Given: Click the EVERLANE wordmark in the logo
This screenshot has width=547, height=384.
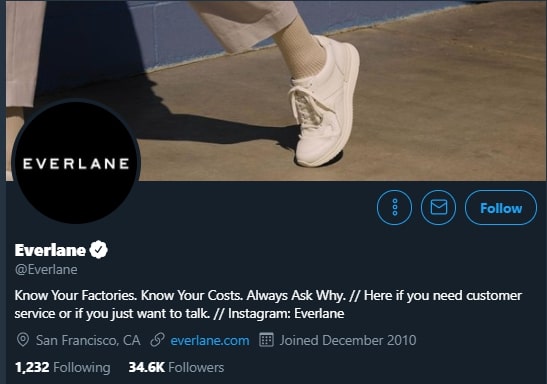Looking at the screenshot, I should point(76,164).
